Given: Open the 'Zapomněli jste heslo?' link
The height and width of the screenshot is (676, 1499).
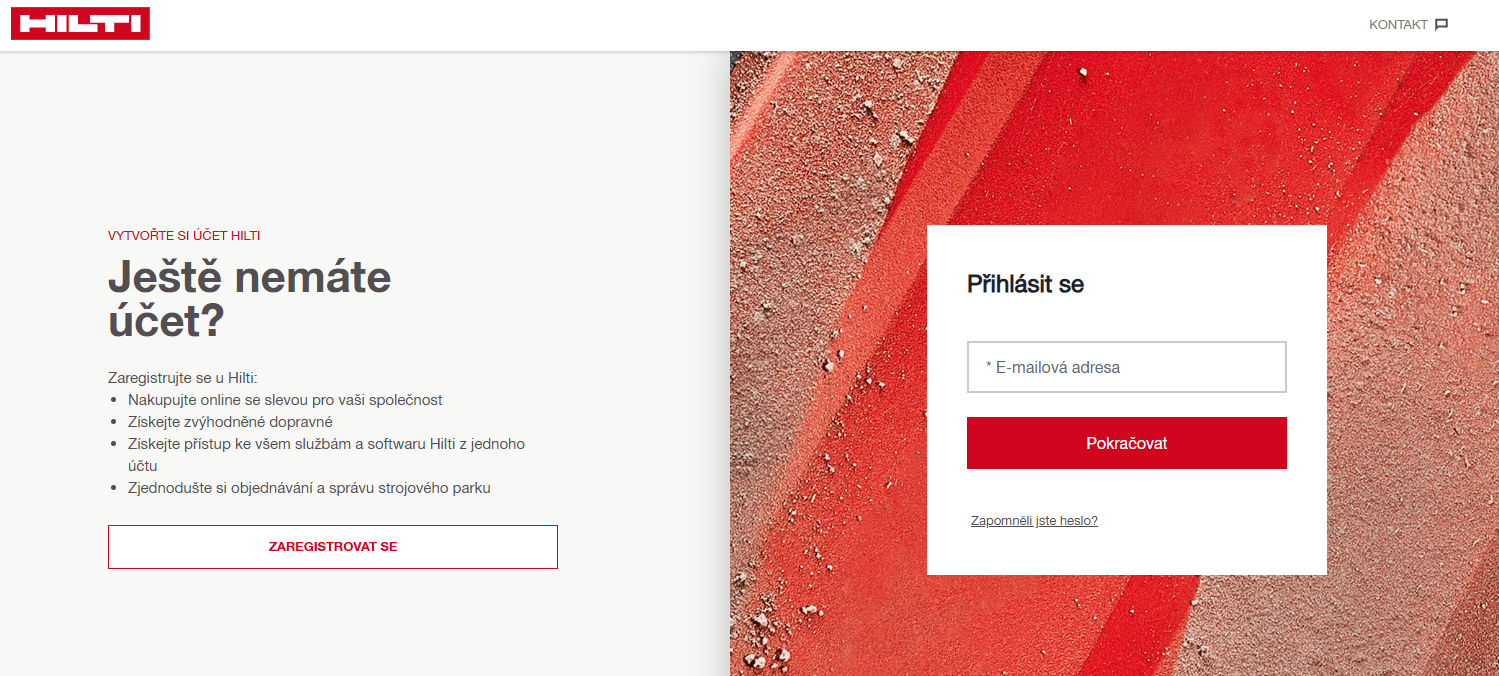Looking at the screenshot, I should point(1034,521).
